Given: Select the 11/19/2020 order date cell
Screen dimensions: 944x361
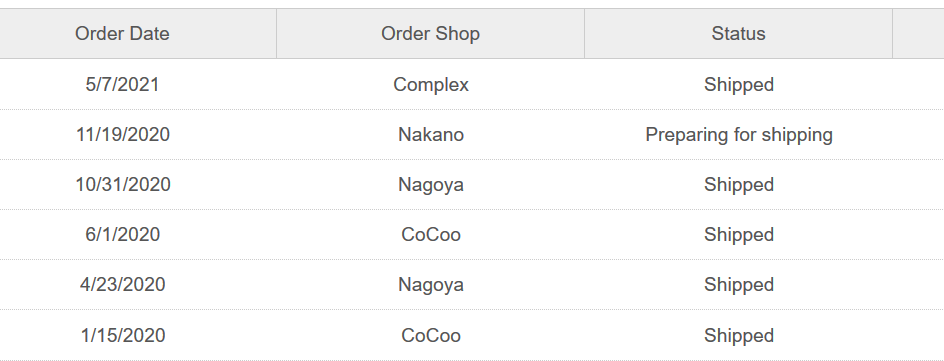Looking at the screenshot, I should (122, 134).
